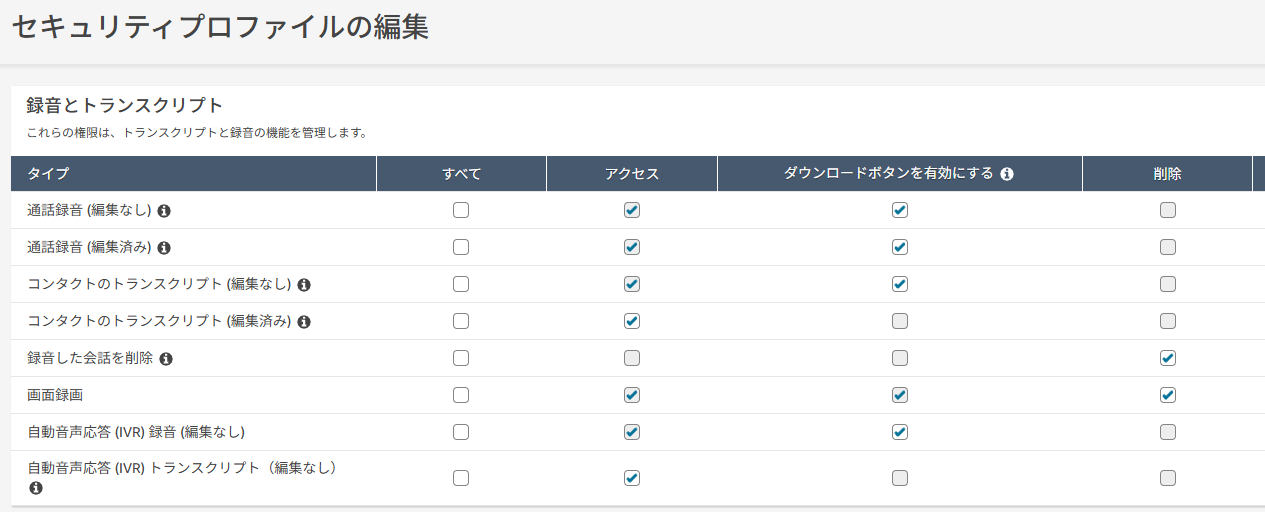This screenshot has height=512, width=1265.
Task: Select すべて checkbox for 画面録画
Action: [x=461, y=395]
